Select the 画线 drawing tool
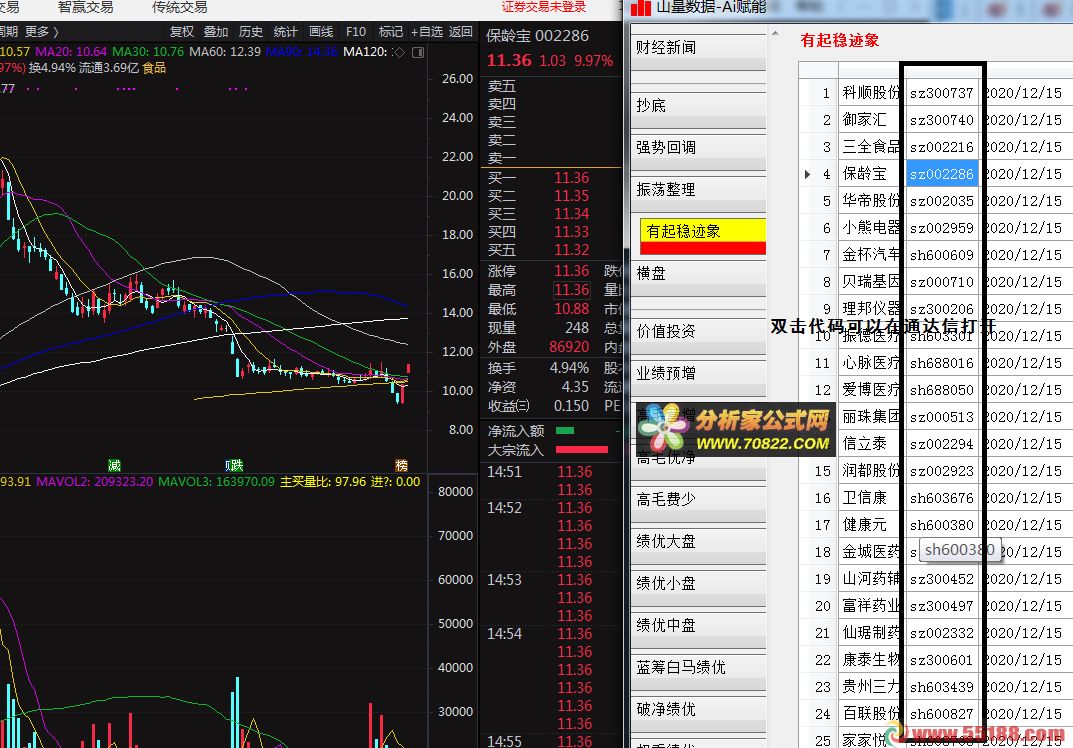The image size is (1073, 748). (321, 31)
